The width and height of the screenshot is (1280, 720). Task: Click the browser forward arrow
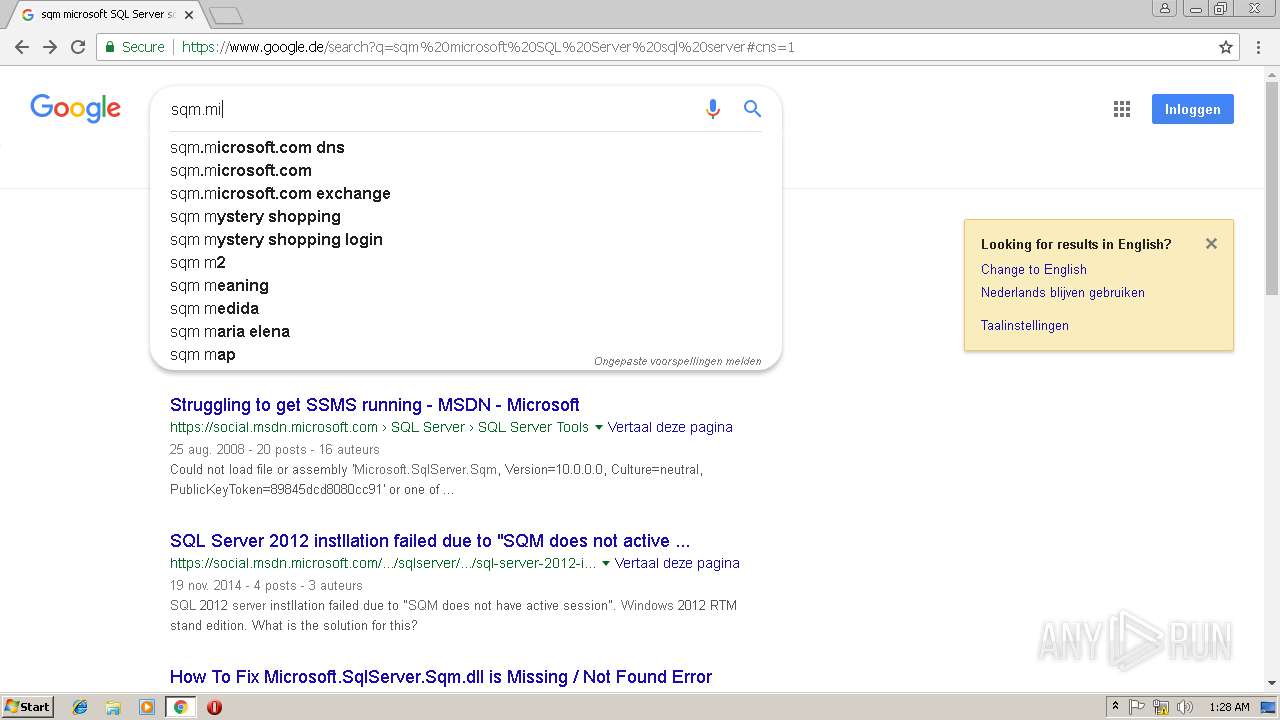click(x=50, y=47)
